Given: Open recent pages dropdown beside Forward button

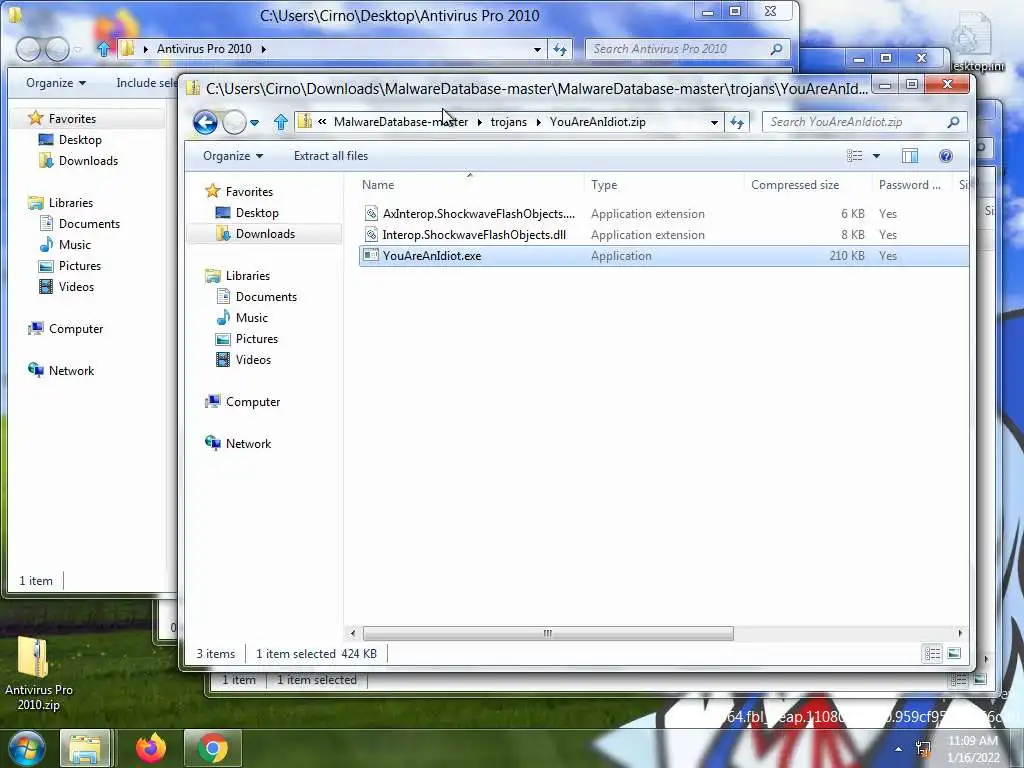Looking at the screenshot, I should pyautogui.click(x=255, y=122).
